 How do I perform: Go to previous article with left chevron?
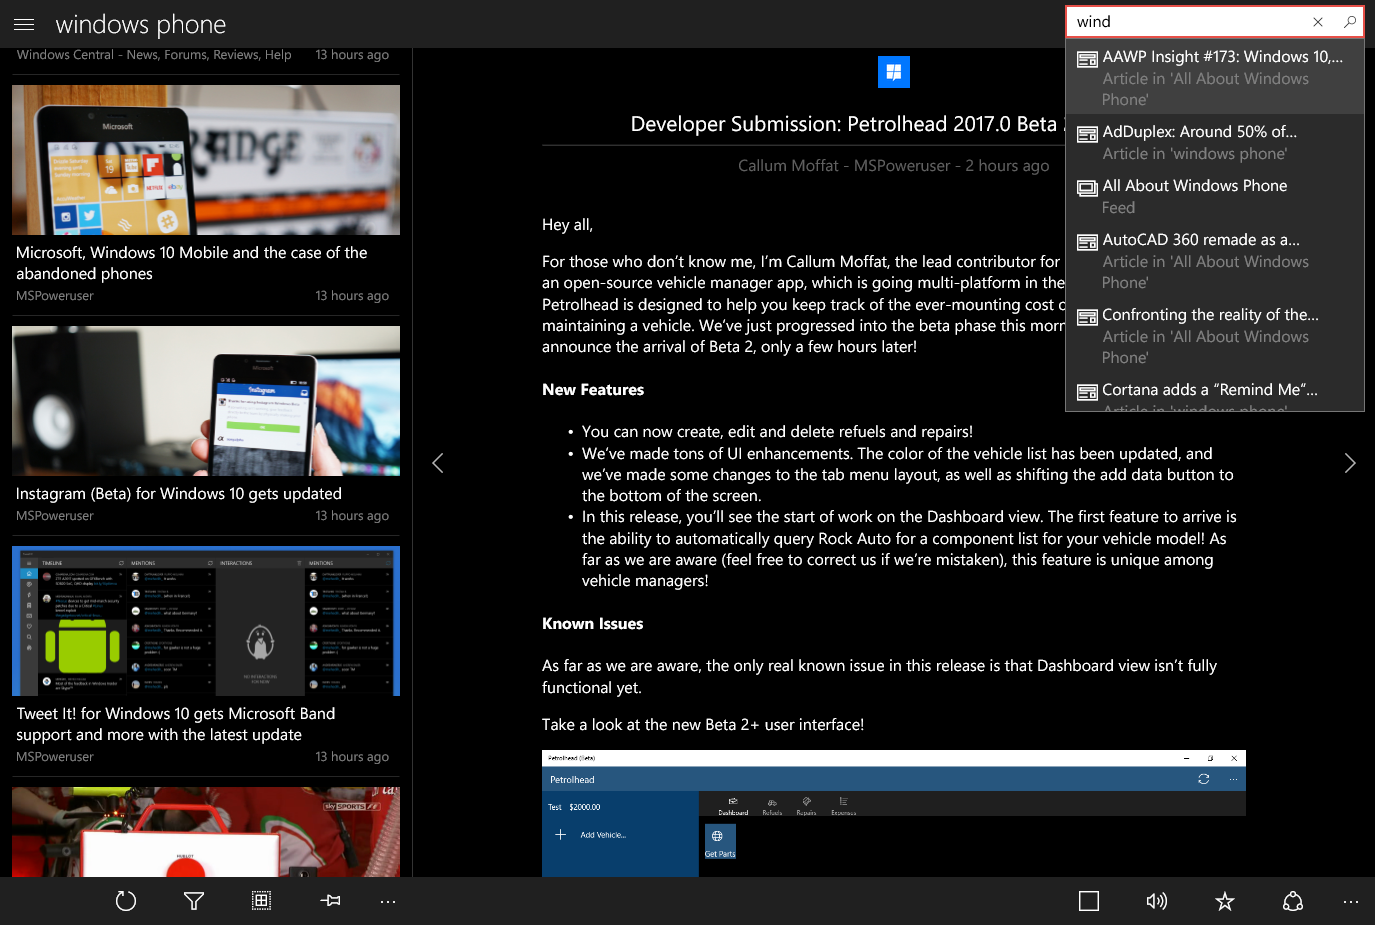[x=438, y=463]
